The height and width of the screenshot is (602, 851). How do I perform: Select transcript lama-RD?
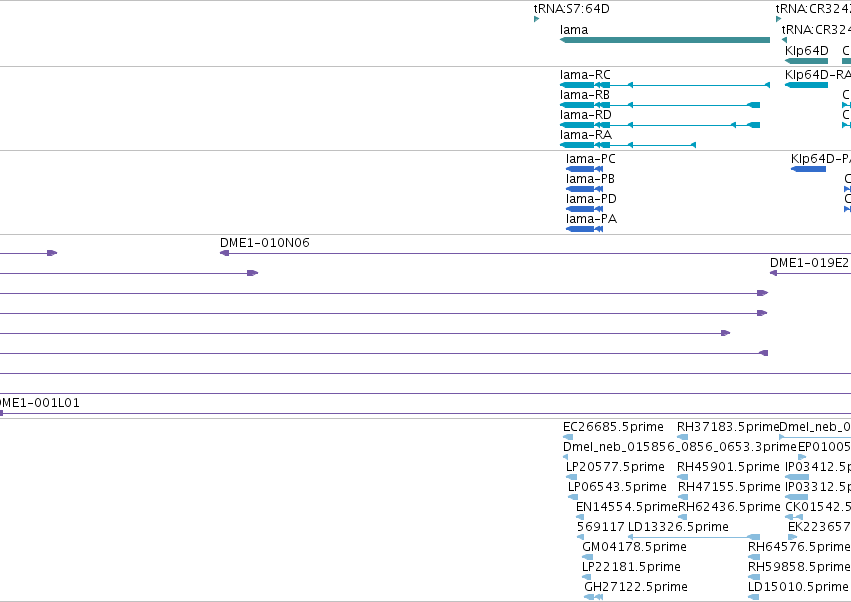coord(586,115)
